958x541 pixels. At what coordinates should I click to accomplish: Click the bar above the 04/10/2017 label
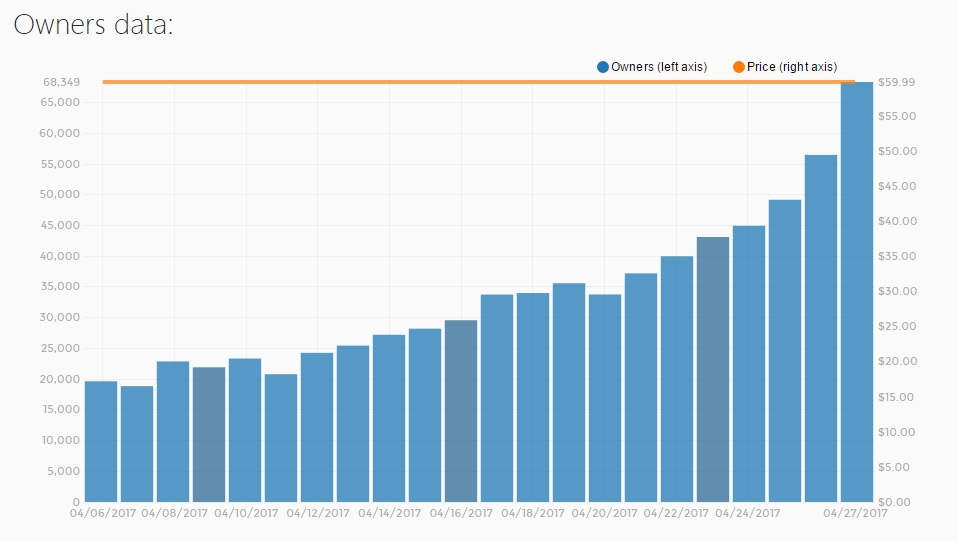(x=245, y=430)
